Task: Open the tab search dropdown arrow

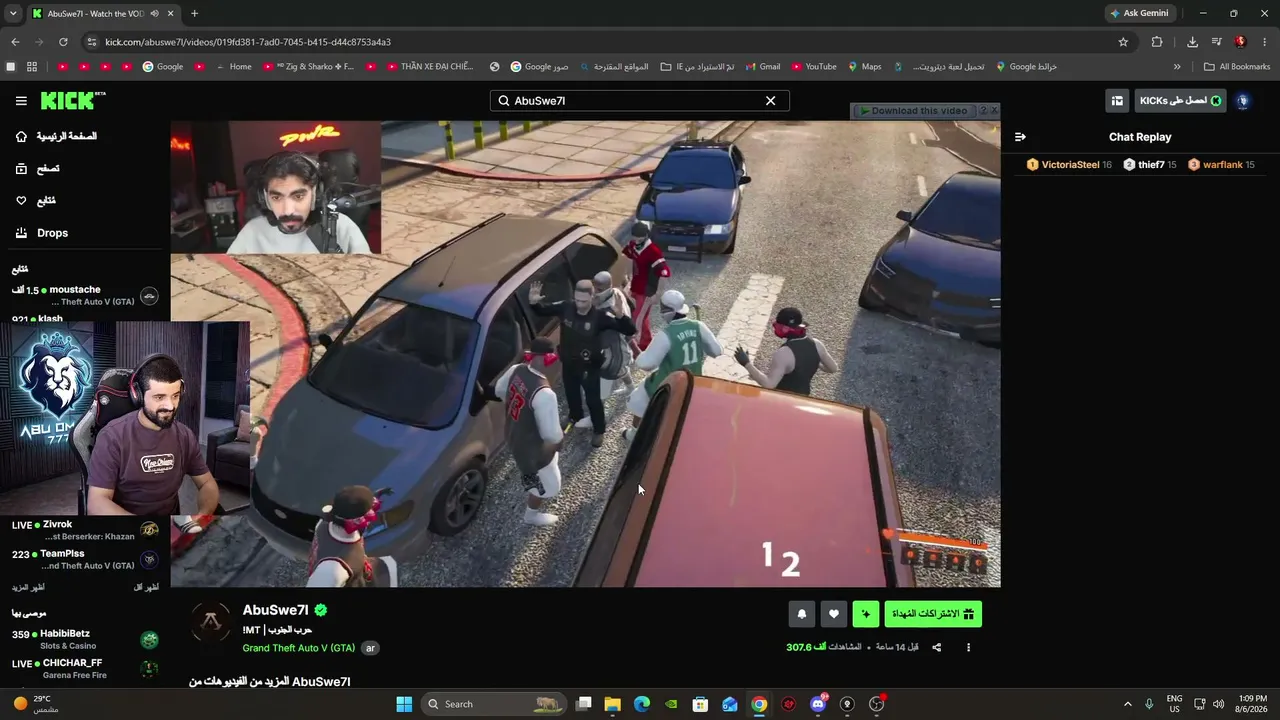Action: pos(13,13)
